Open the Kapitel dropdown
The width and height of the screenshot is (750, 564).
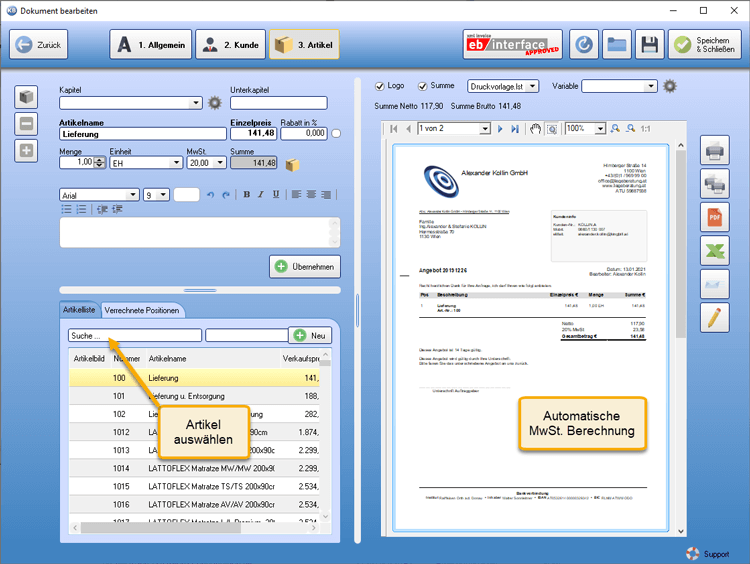(x=196, y=103)
